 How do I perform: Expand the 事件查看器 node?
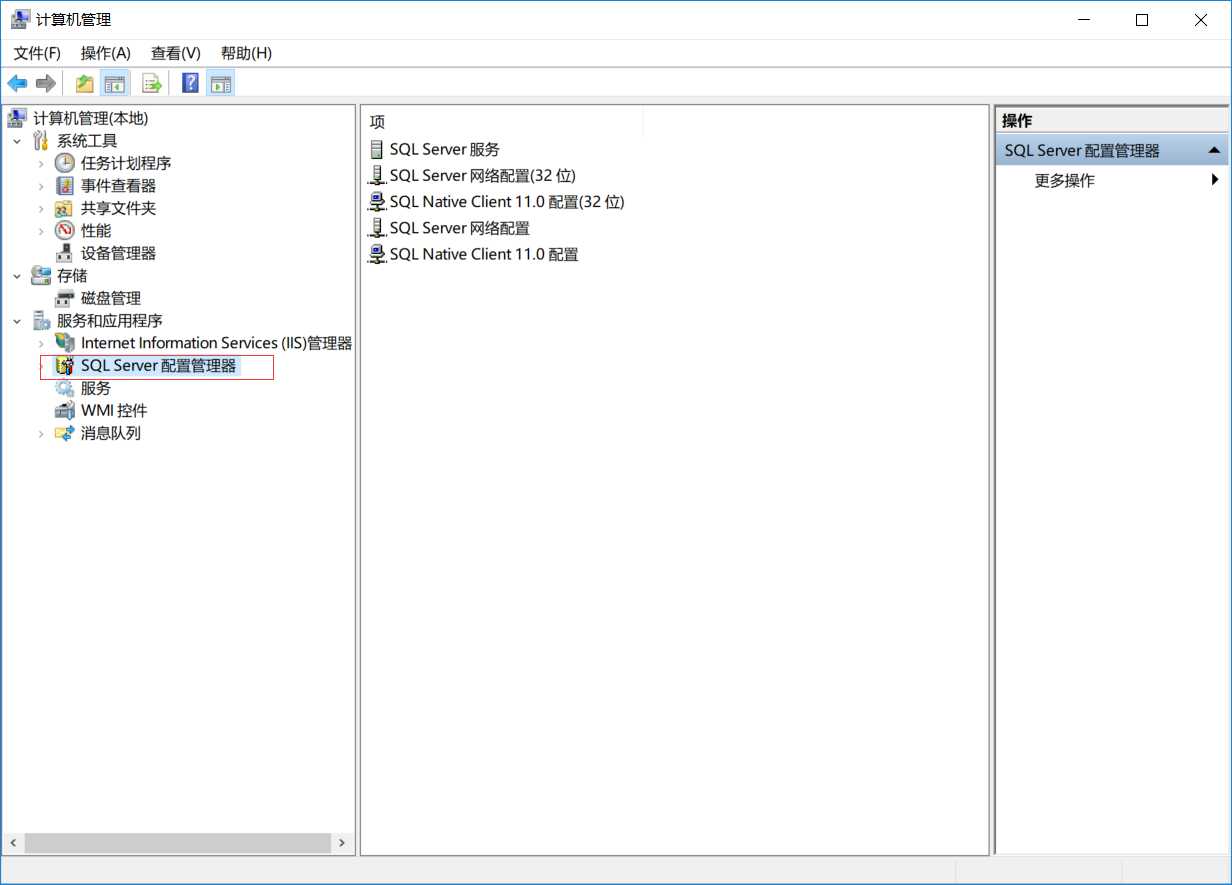41,186
